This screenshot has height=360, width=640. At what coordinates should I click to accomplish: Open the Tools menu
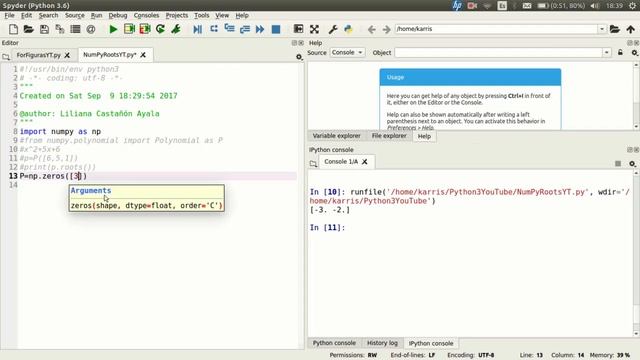(202, 15)
